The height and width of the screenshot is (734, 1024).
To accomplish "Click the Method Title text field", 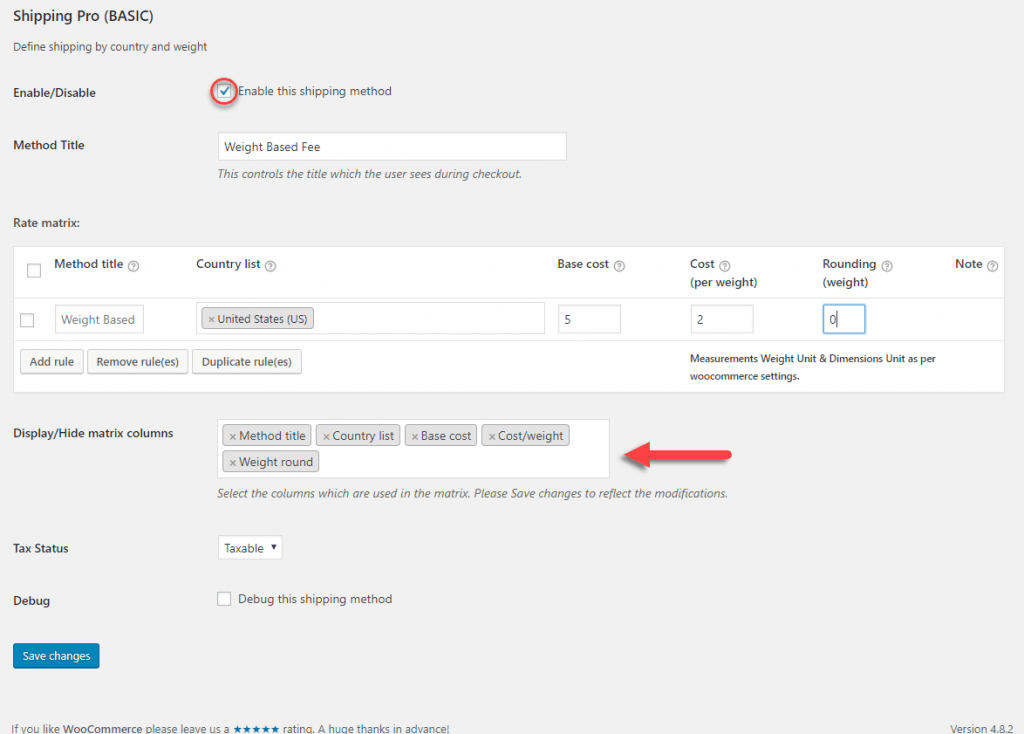I will pyautogui.click(x=392, y=146).
